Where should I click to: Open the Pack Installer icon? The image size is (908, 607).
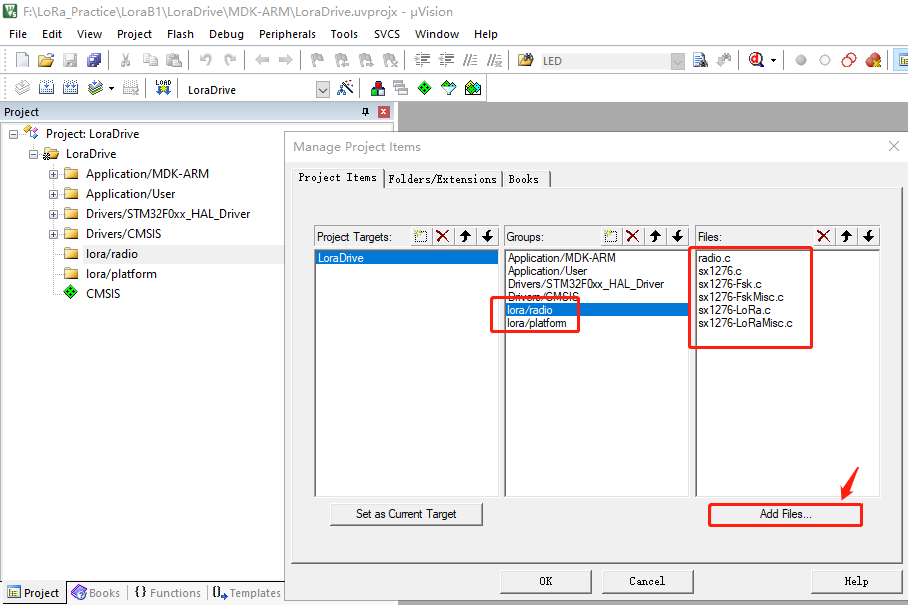point(473,88)
